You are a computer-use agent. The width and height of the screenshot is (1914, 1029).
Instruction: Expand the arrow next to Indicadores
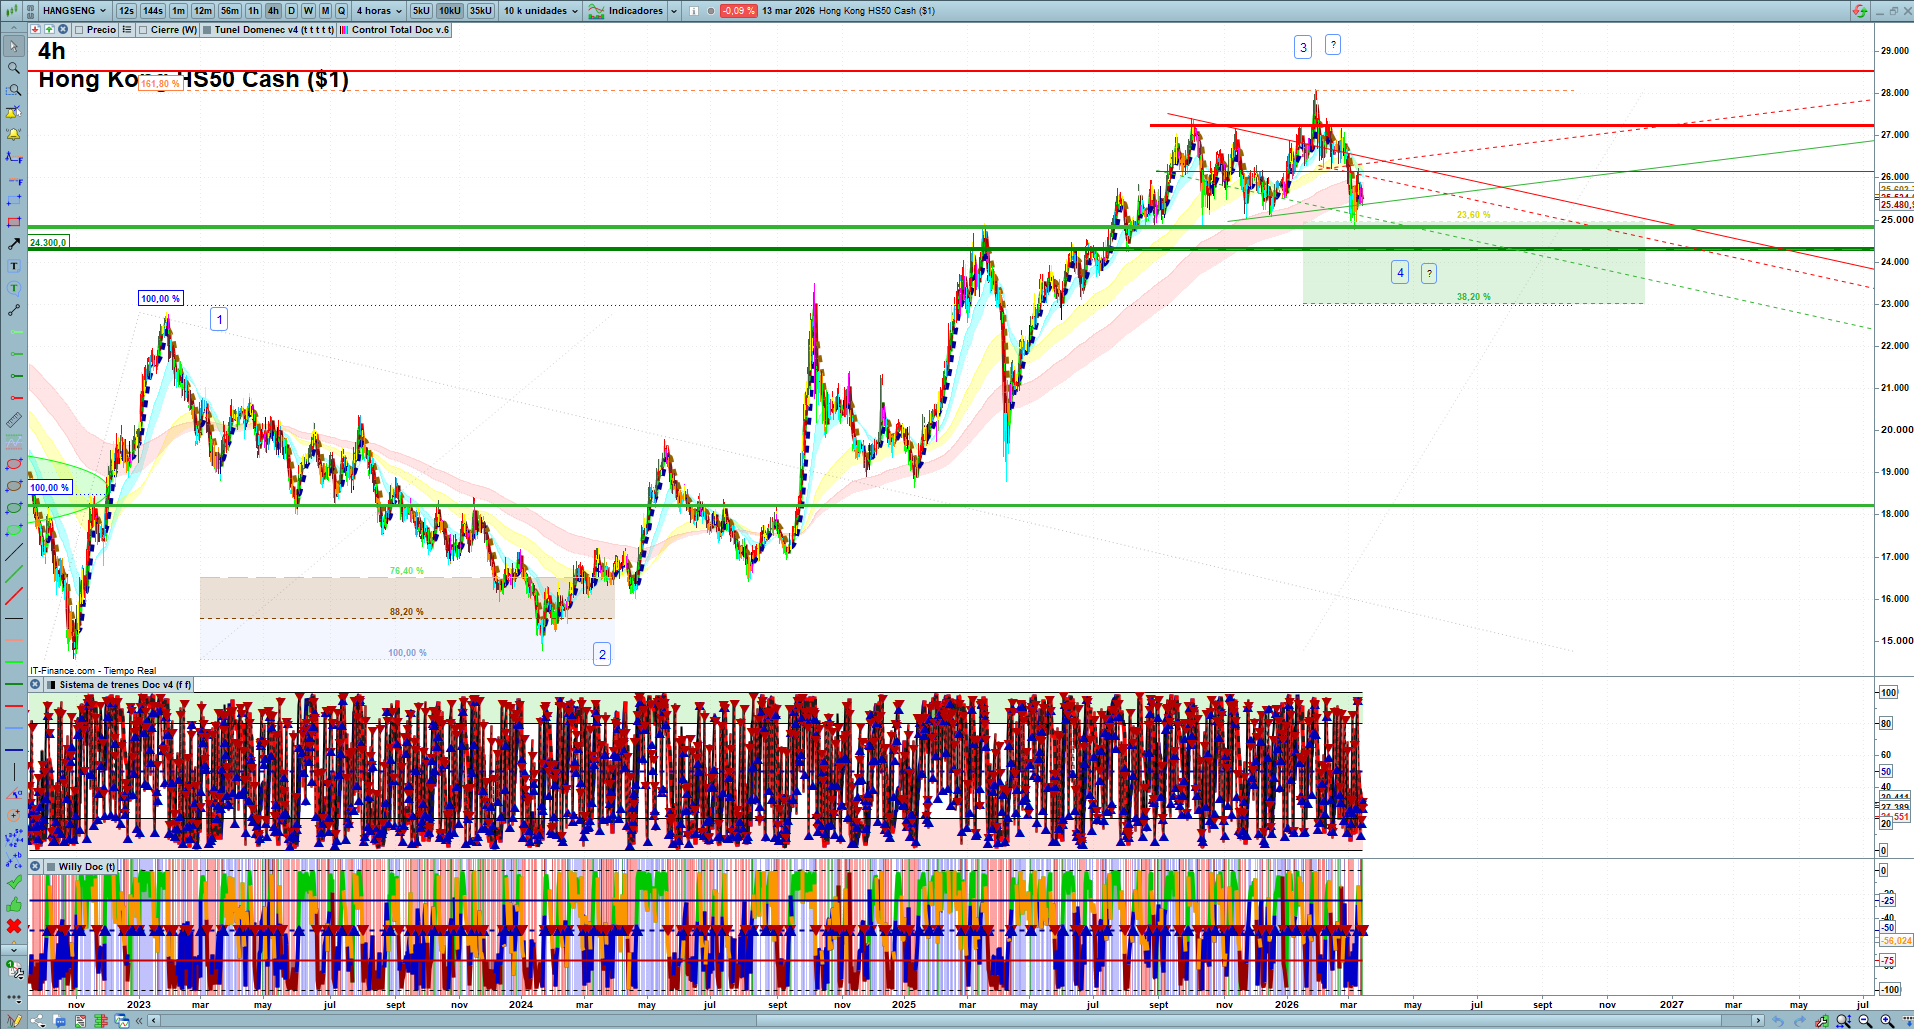[x=674, y=11]
